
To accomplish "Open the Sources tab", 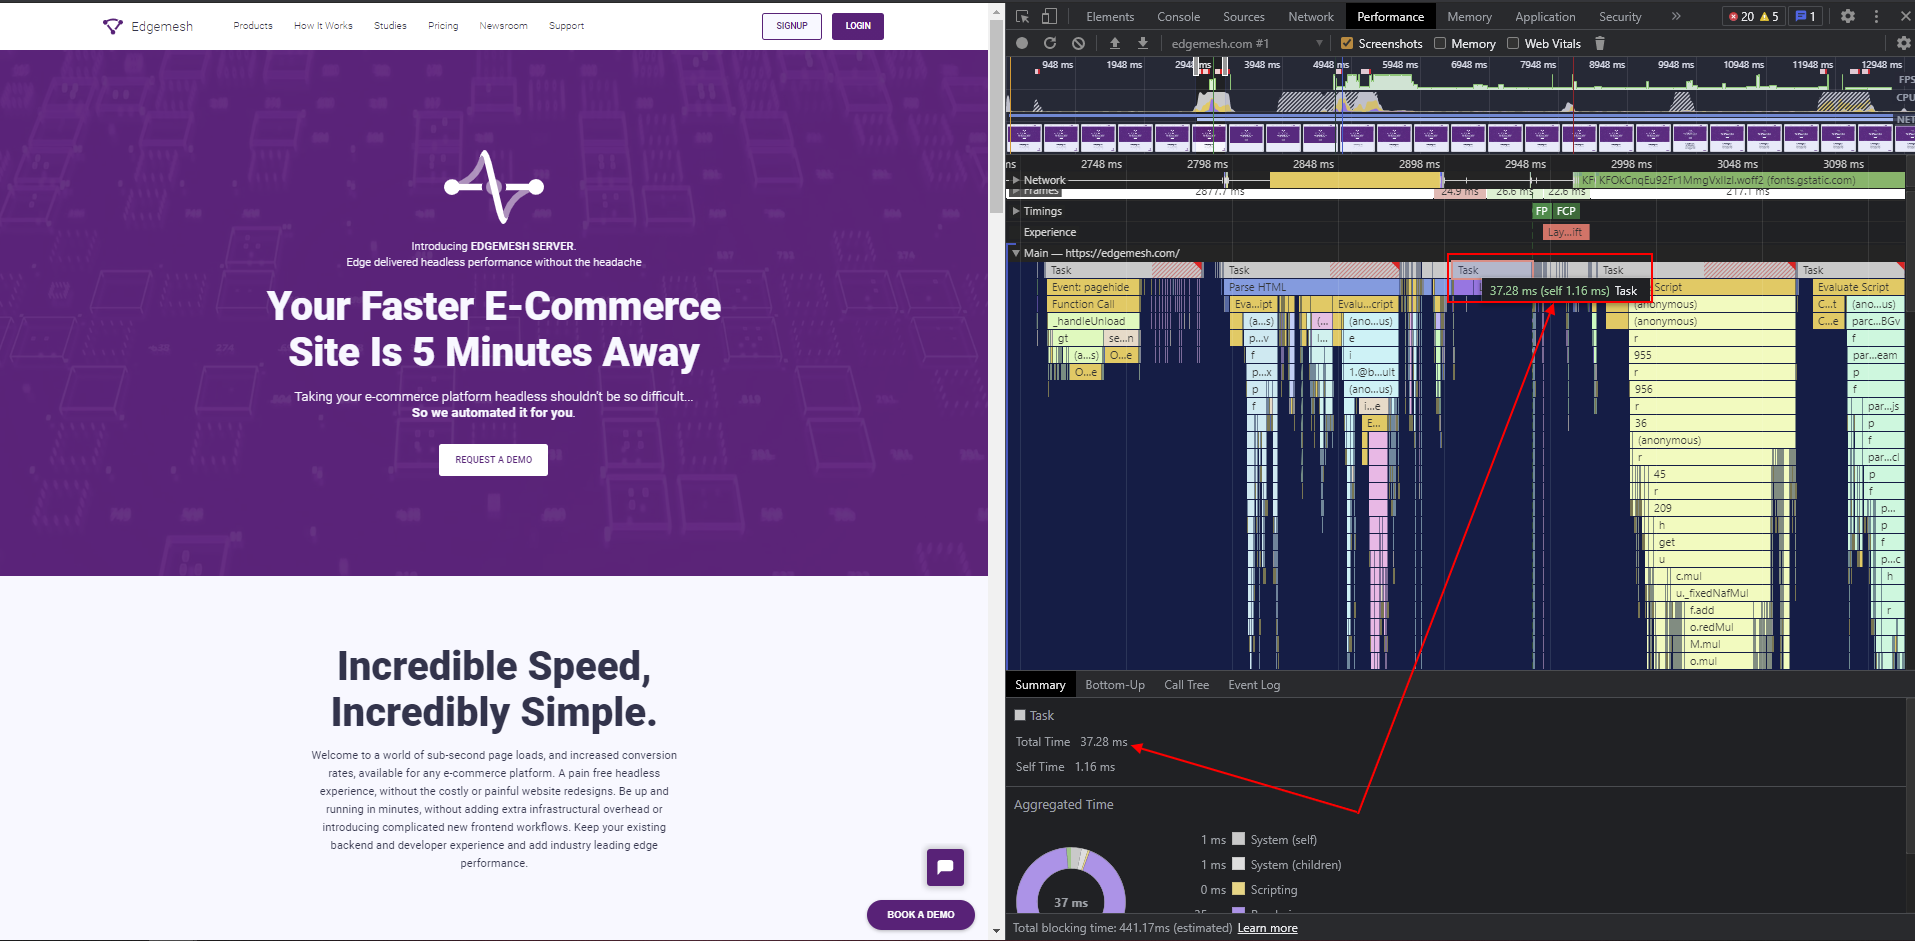I will pyautogui.click(x=1243, y=16).
